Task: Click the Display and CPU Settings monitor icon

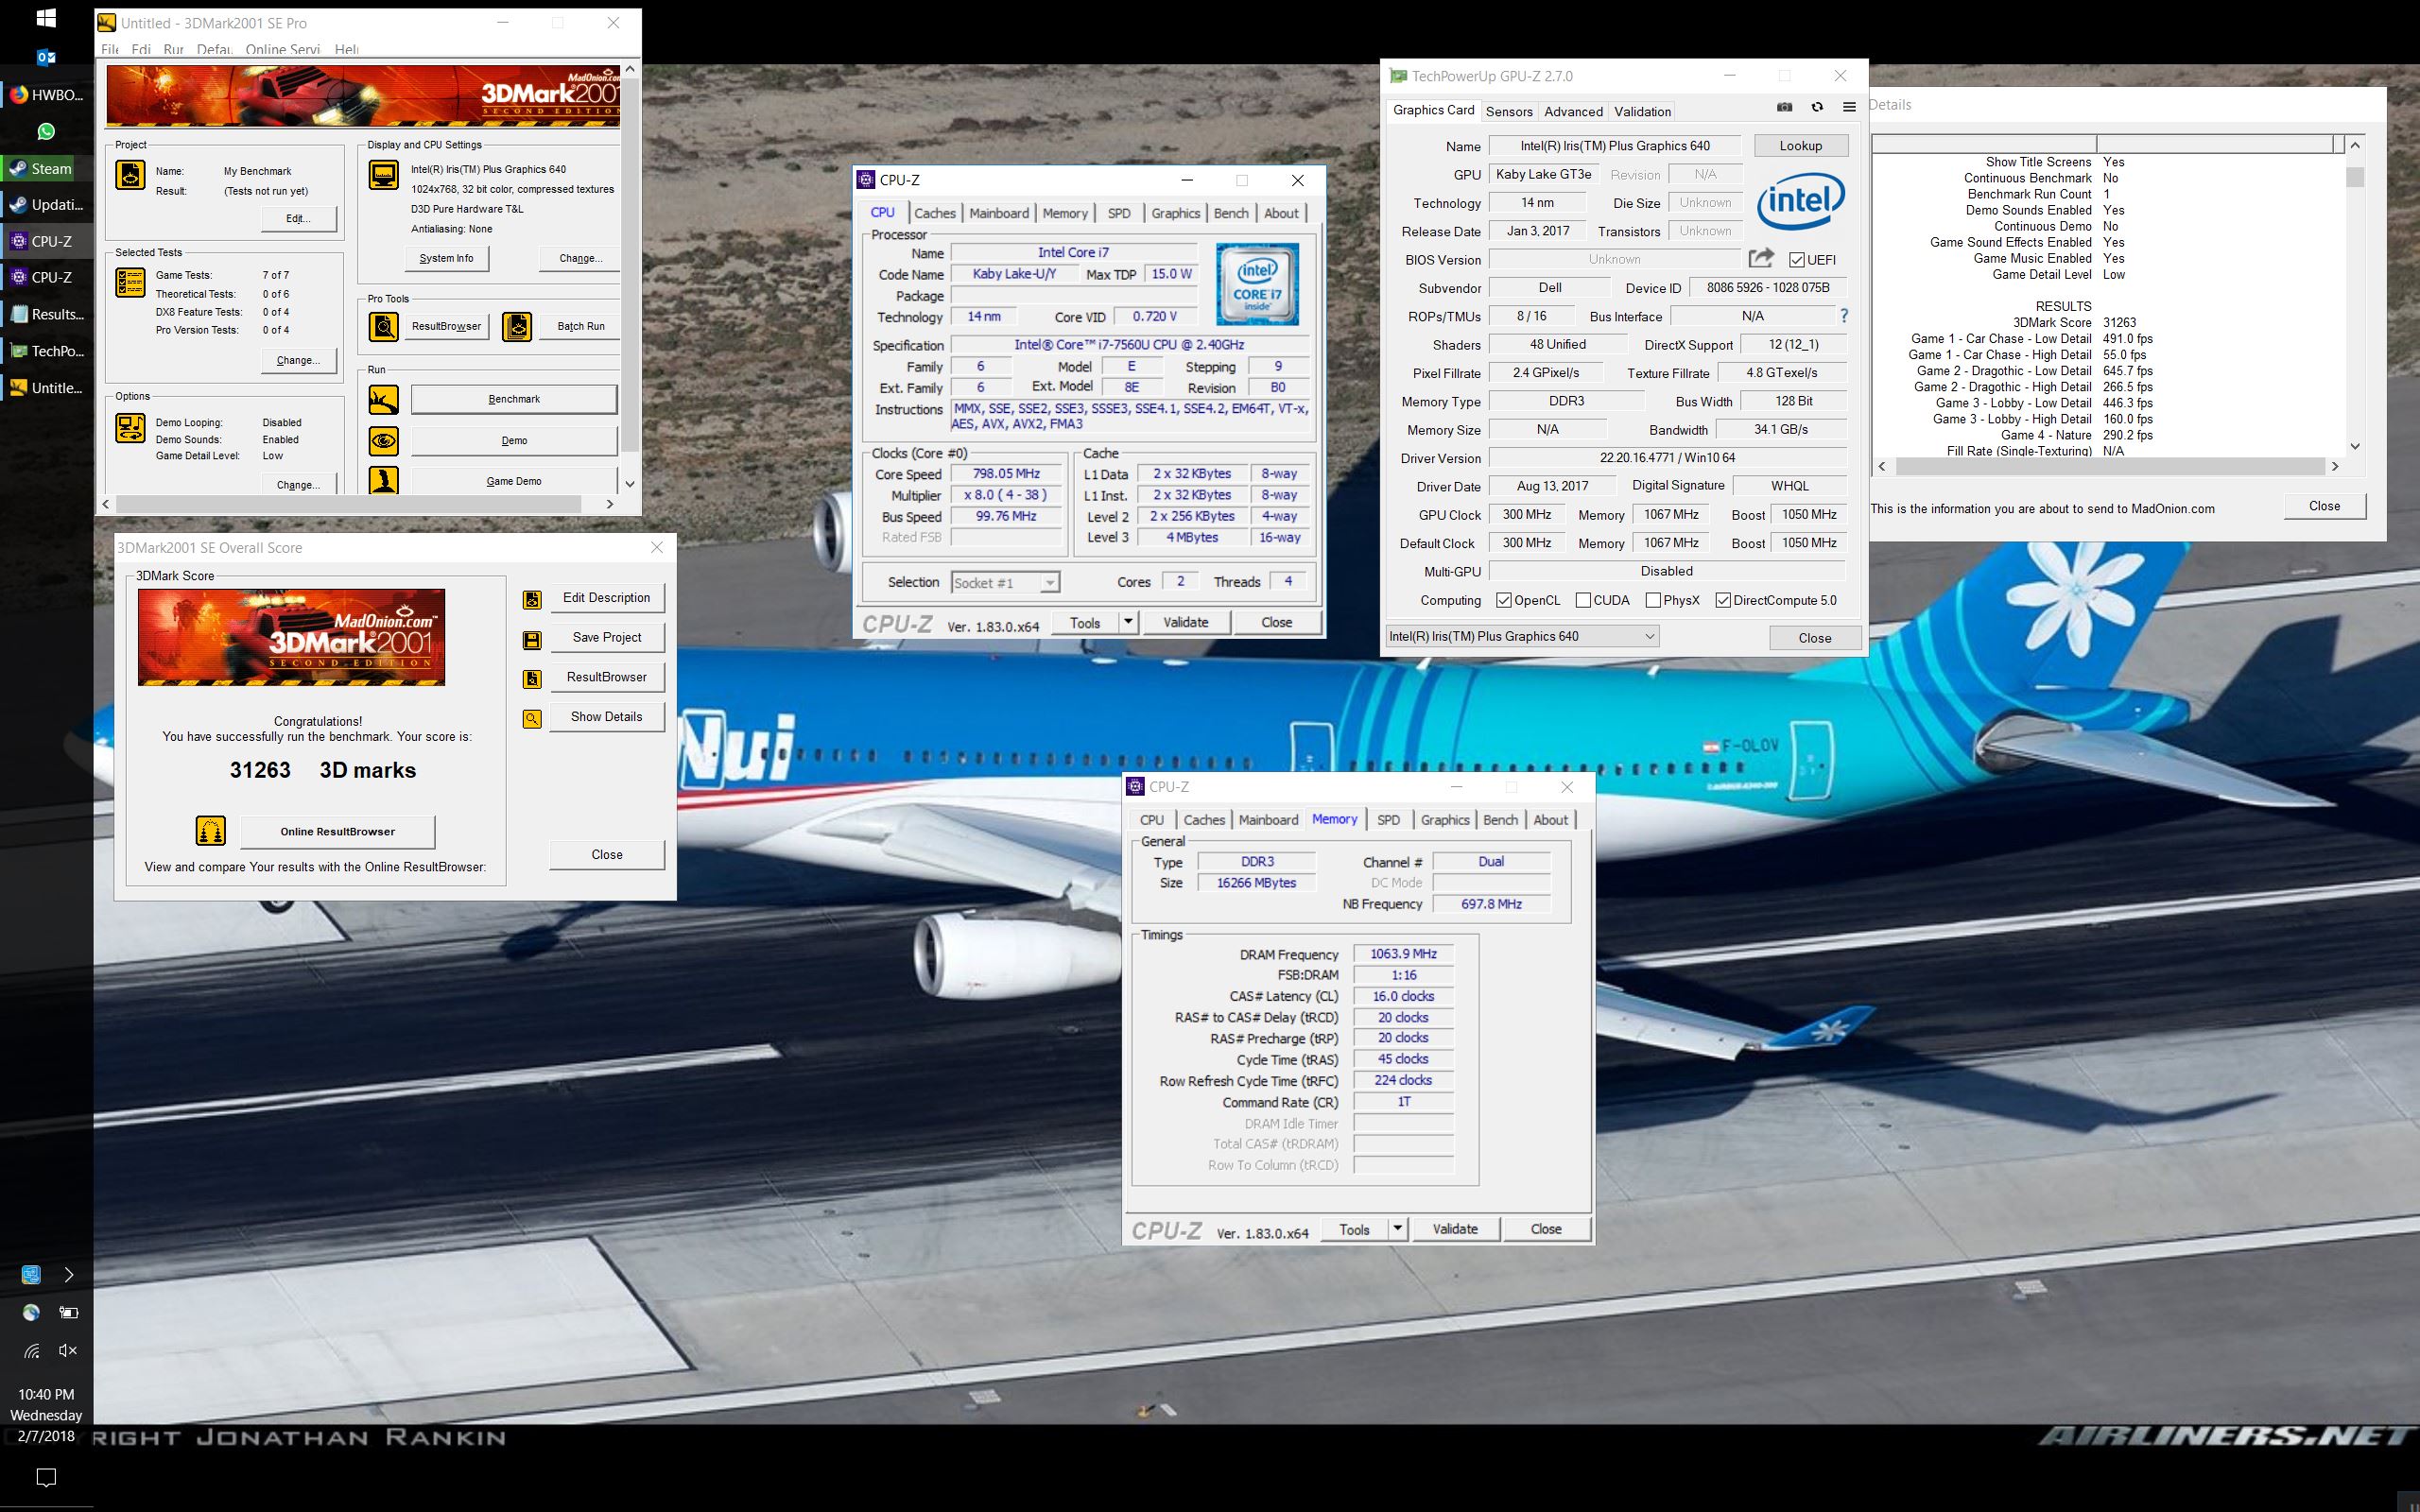Action: (383, 175)
